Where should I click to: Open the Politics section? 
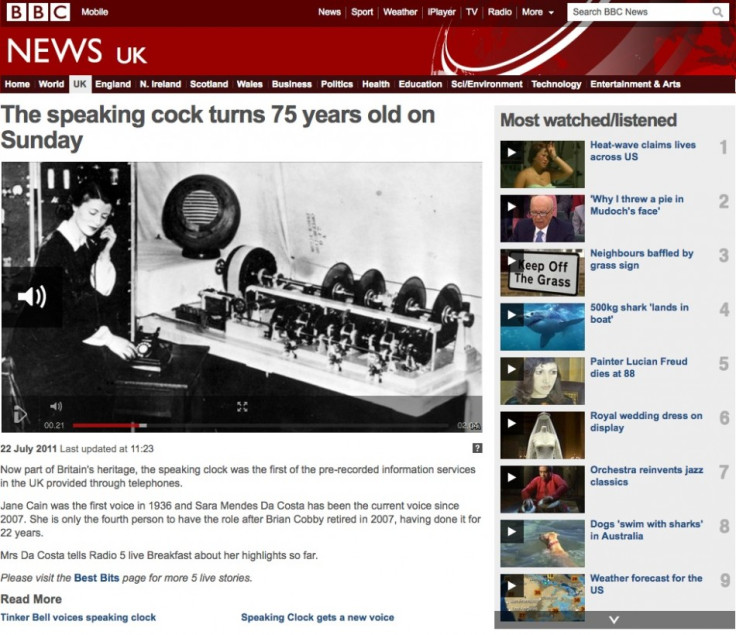pos(337,84)
